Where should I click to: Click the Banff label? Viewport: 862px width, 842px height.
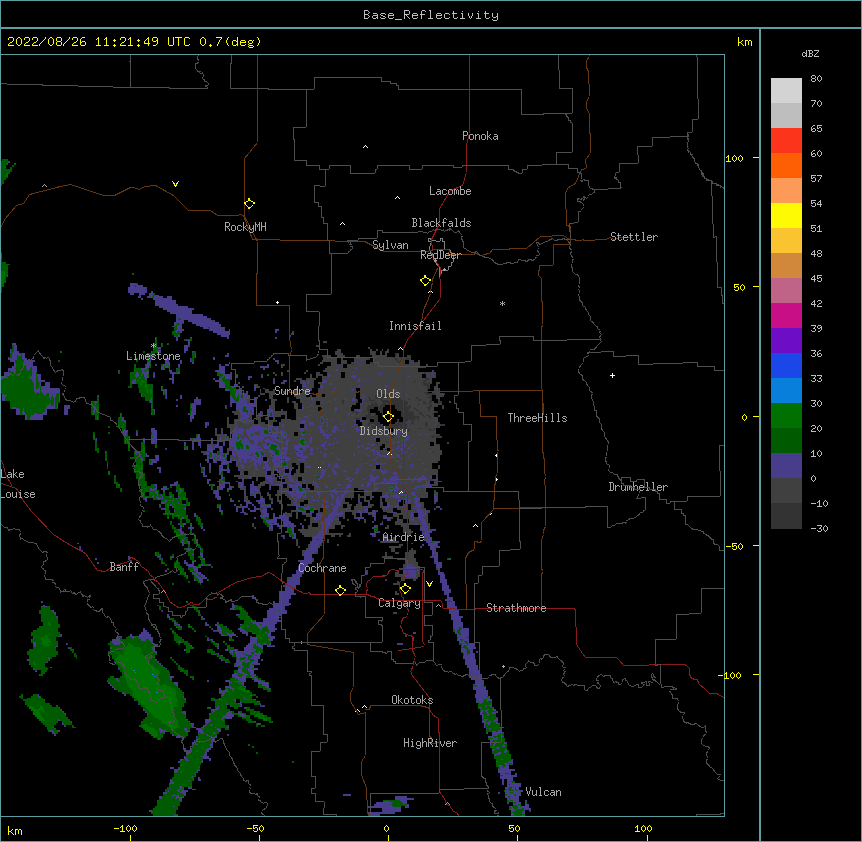(124, 567)
